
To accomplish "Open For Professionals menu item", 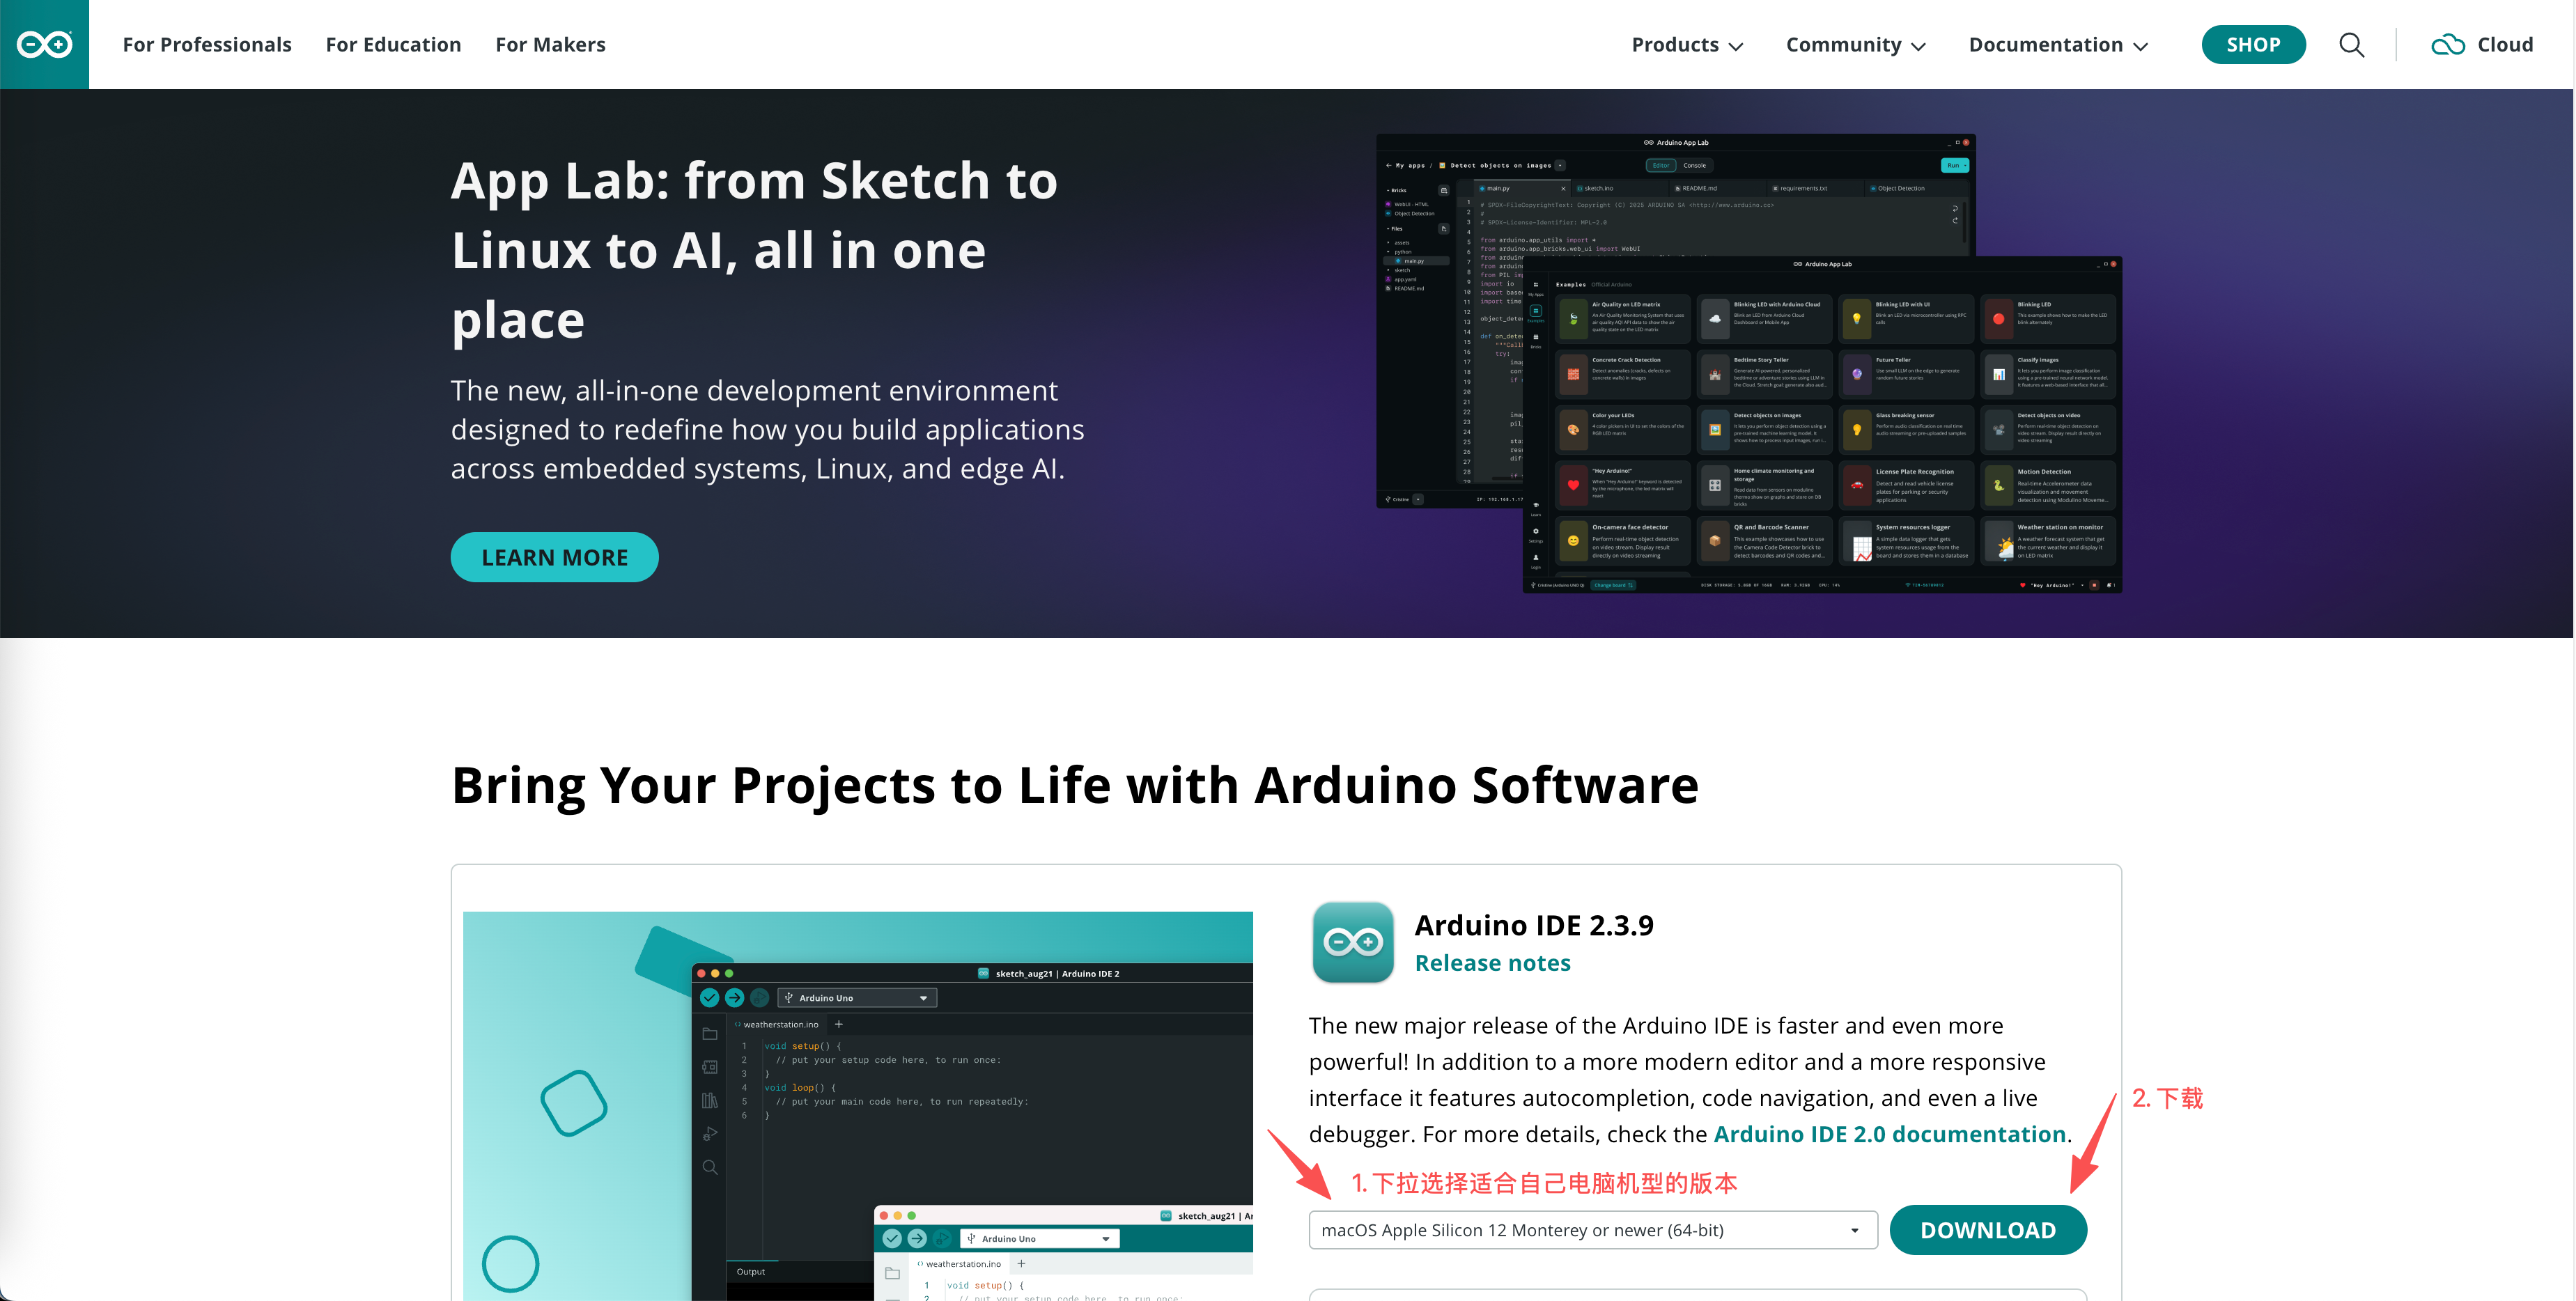I will coord(207,45).
